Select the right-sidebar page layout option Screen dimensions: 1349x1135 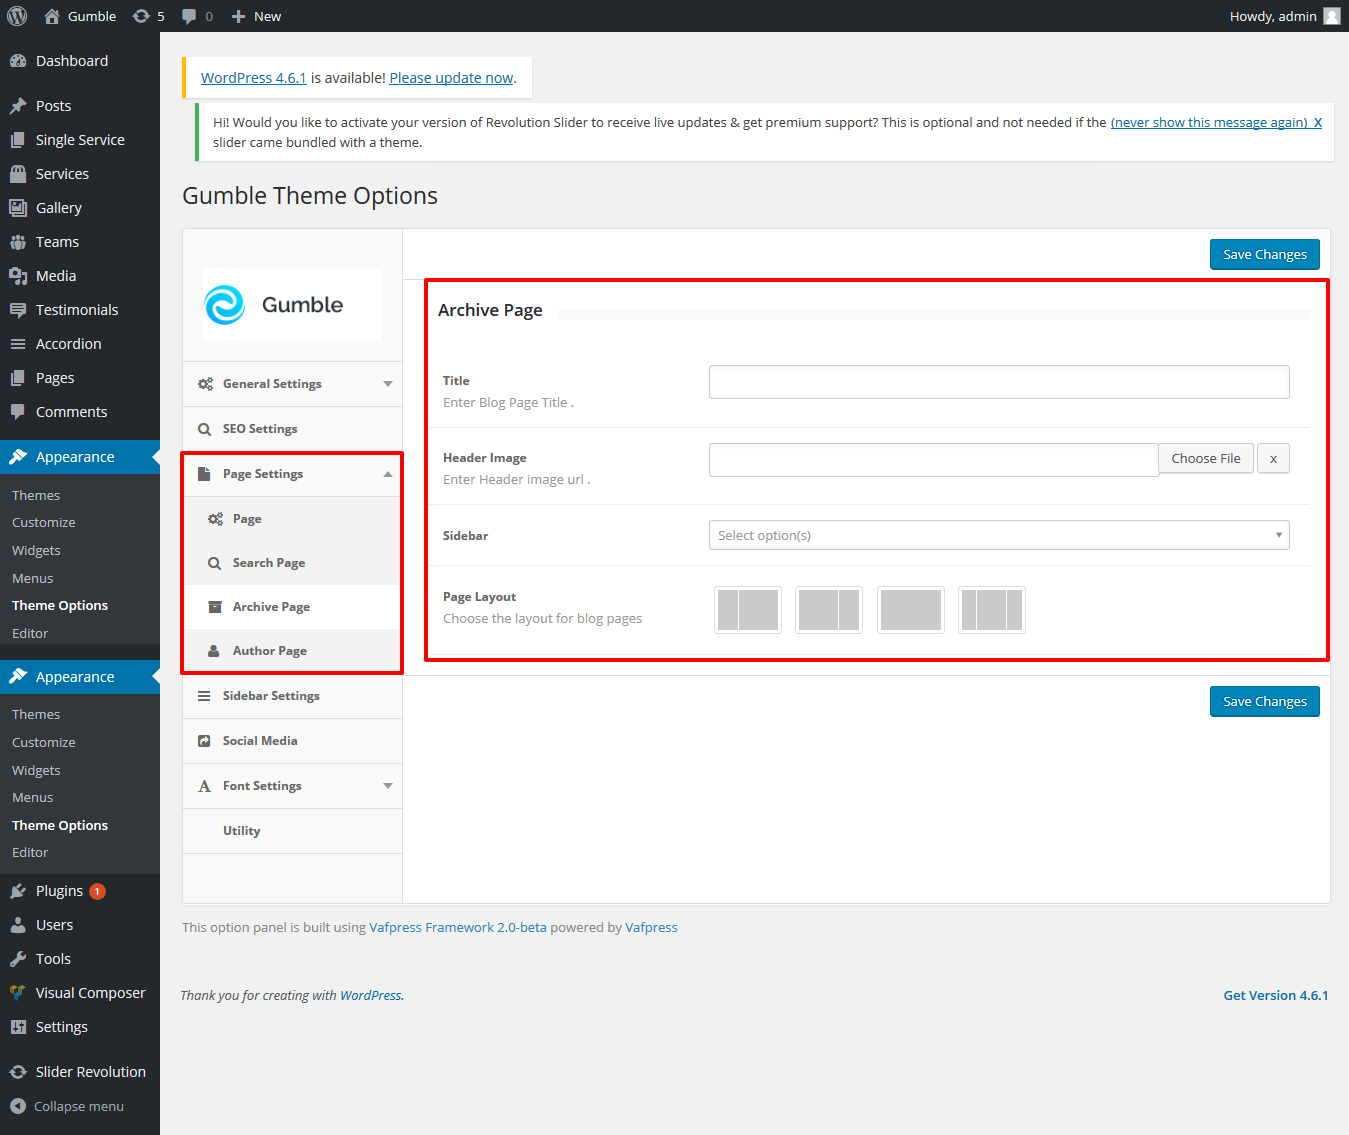(829, 610)
